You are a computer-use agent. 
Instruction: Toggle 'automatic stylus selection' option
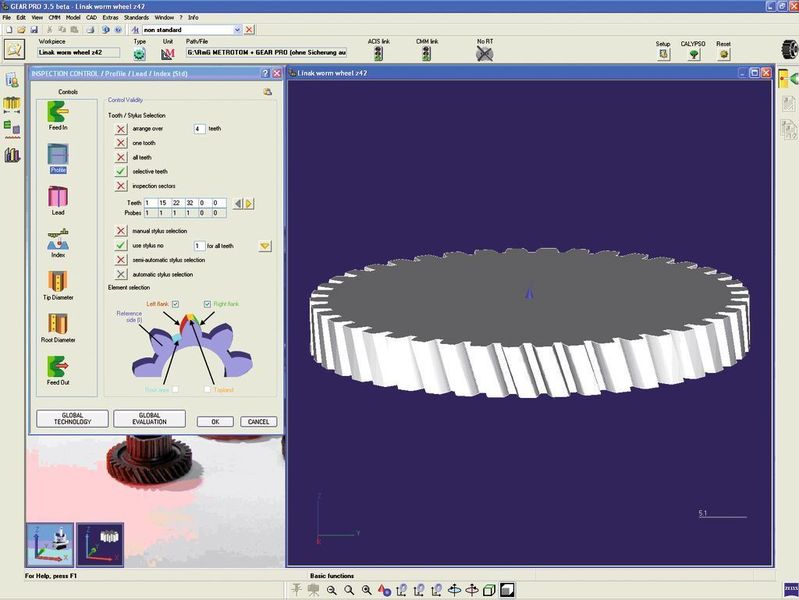click(121, 274)
